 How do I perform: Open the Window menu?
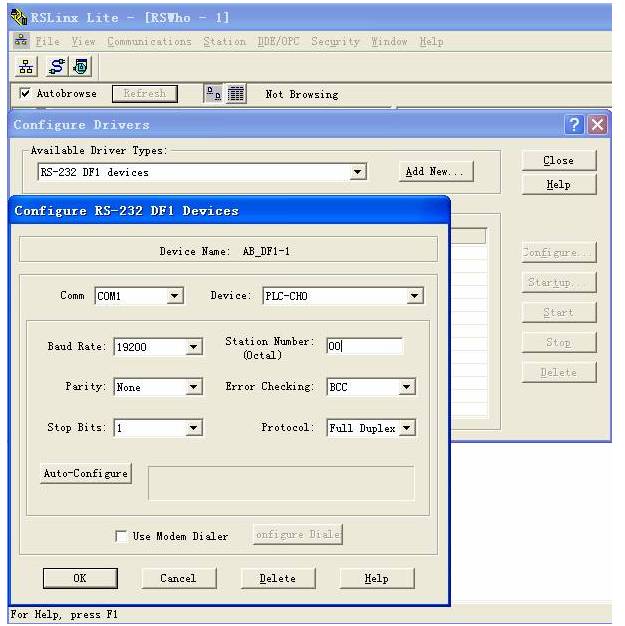389,41
